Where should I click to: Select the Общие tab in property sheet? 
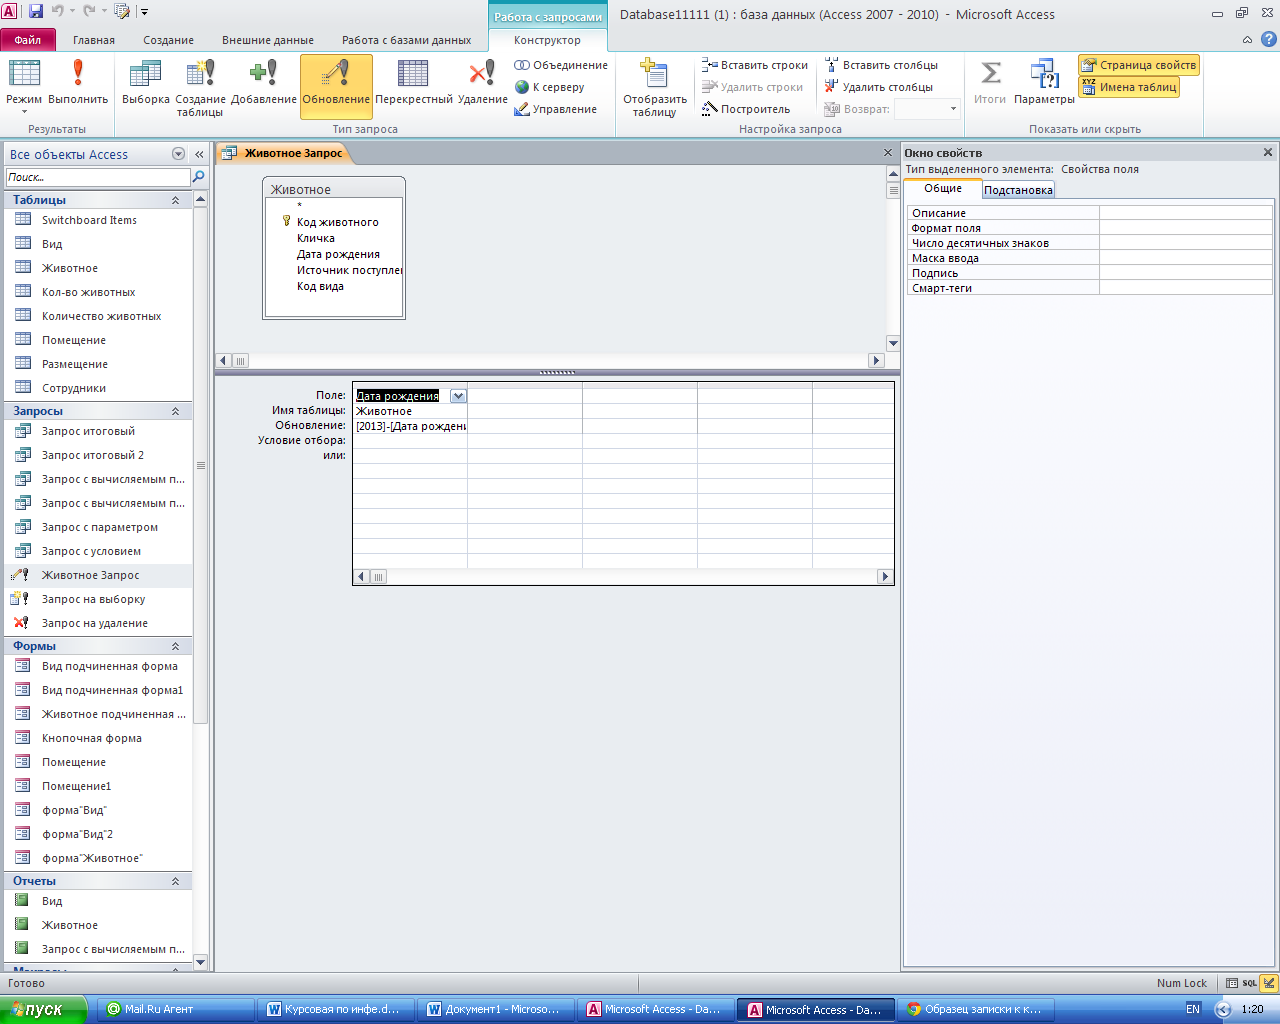[x=943, y=189]
